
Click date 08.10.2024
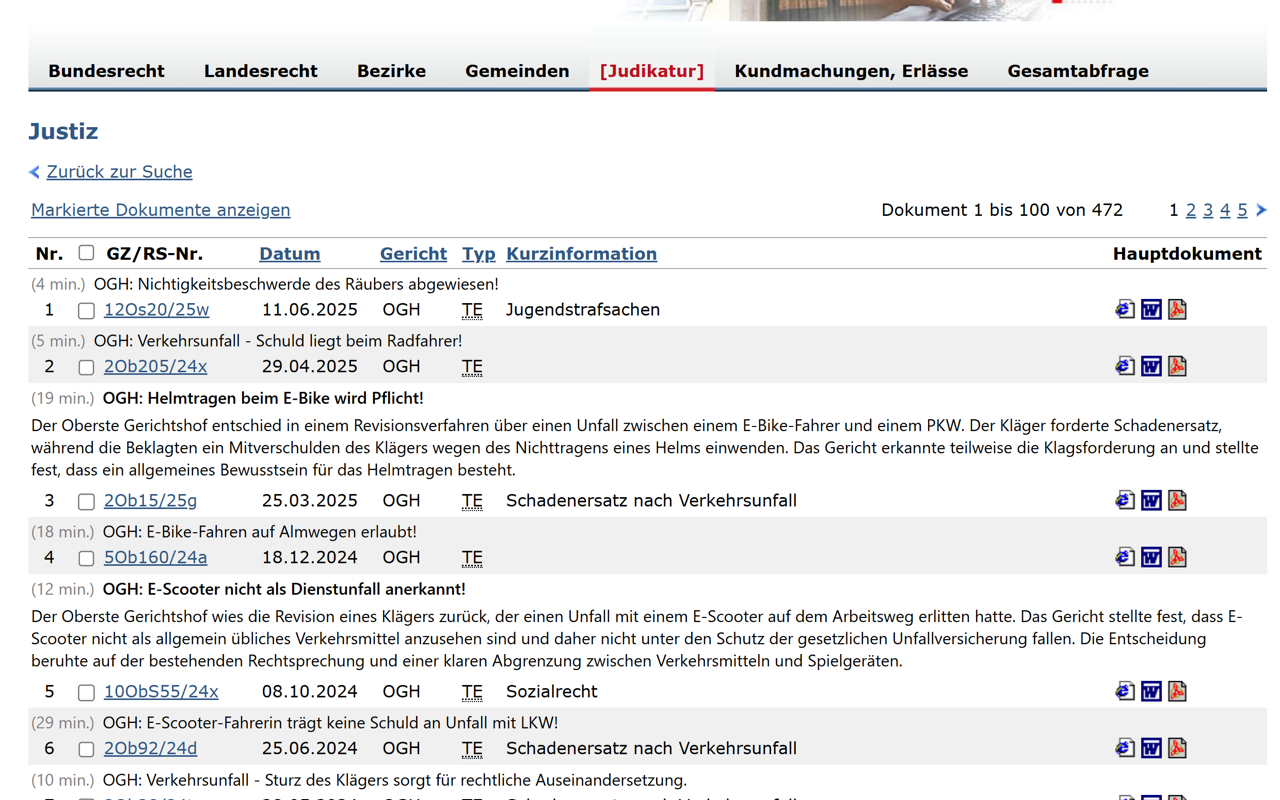tap(310, 692)
